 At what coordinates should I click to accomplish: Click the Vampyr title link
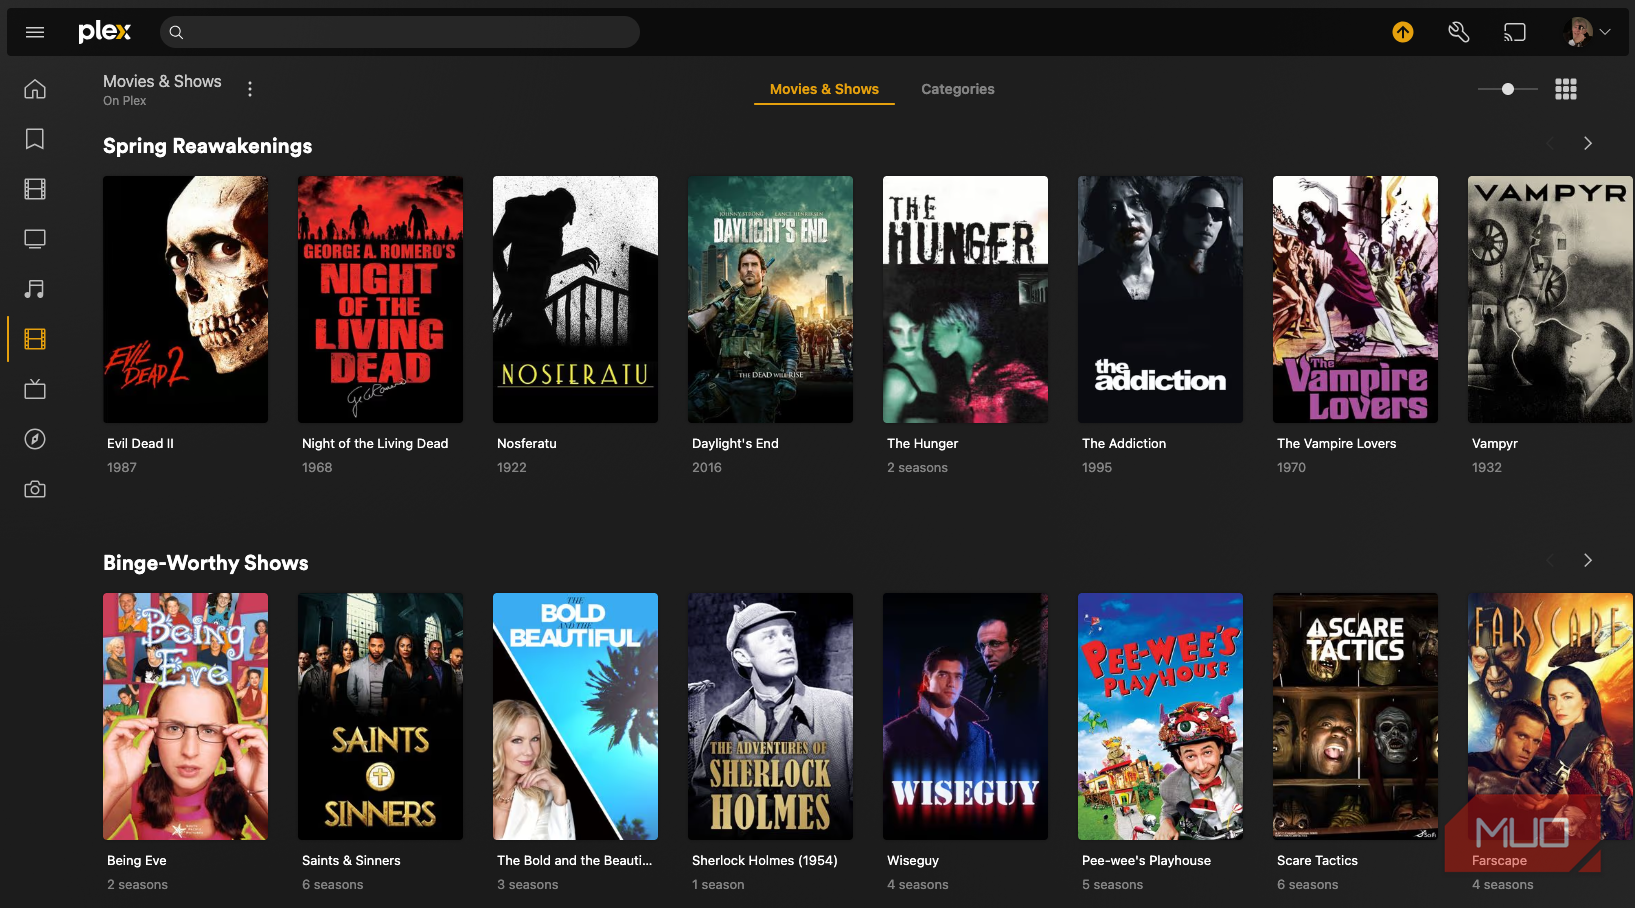coord(1495,443)
